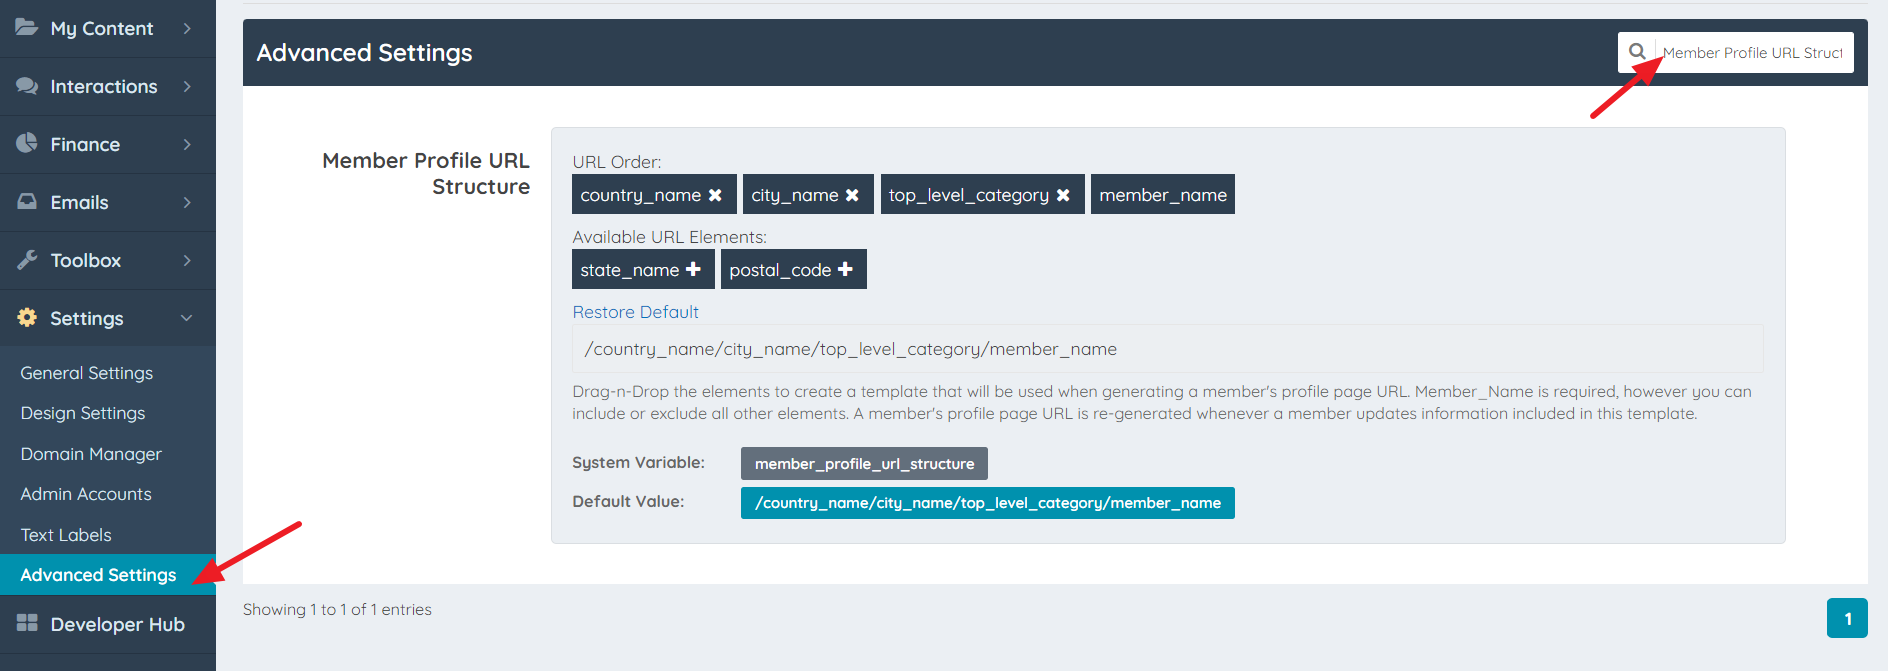This screenshot has width=1888, height=671.
Task: Click the Settings gear icon
Action: [x=27, y=317]
